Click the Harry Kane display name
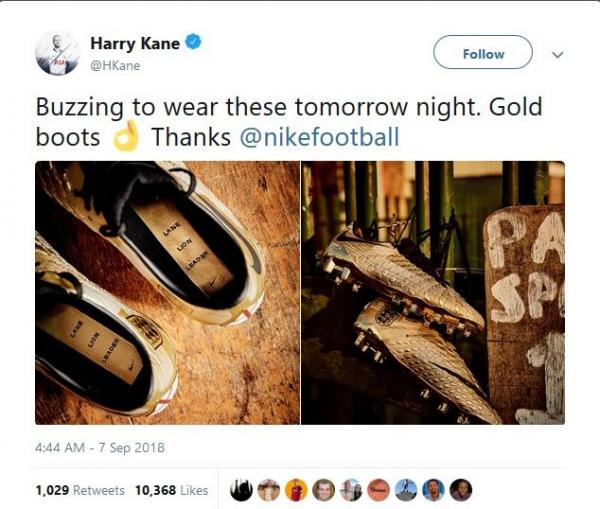 [x=136, y=43]
